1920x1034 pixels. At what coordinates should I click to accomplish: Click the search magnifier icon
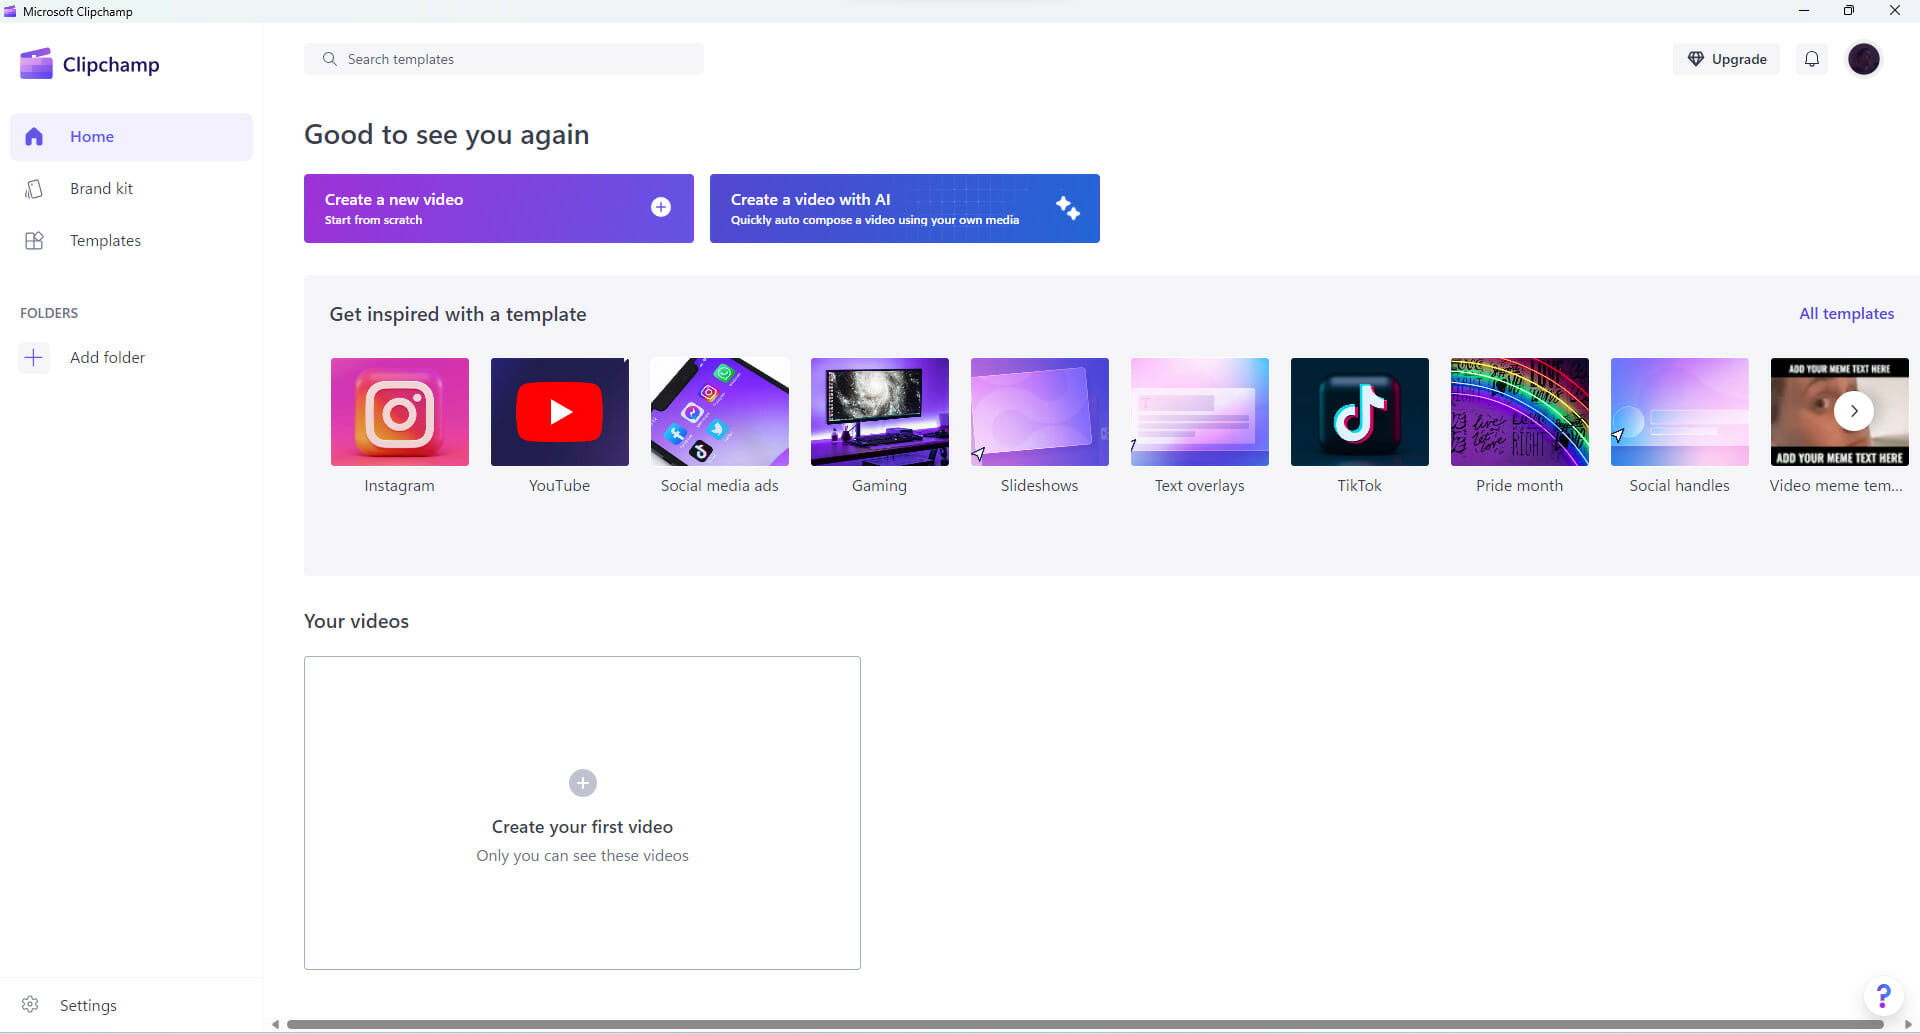point(329,59)
